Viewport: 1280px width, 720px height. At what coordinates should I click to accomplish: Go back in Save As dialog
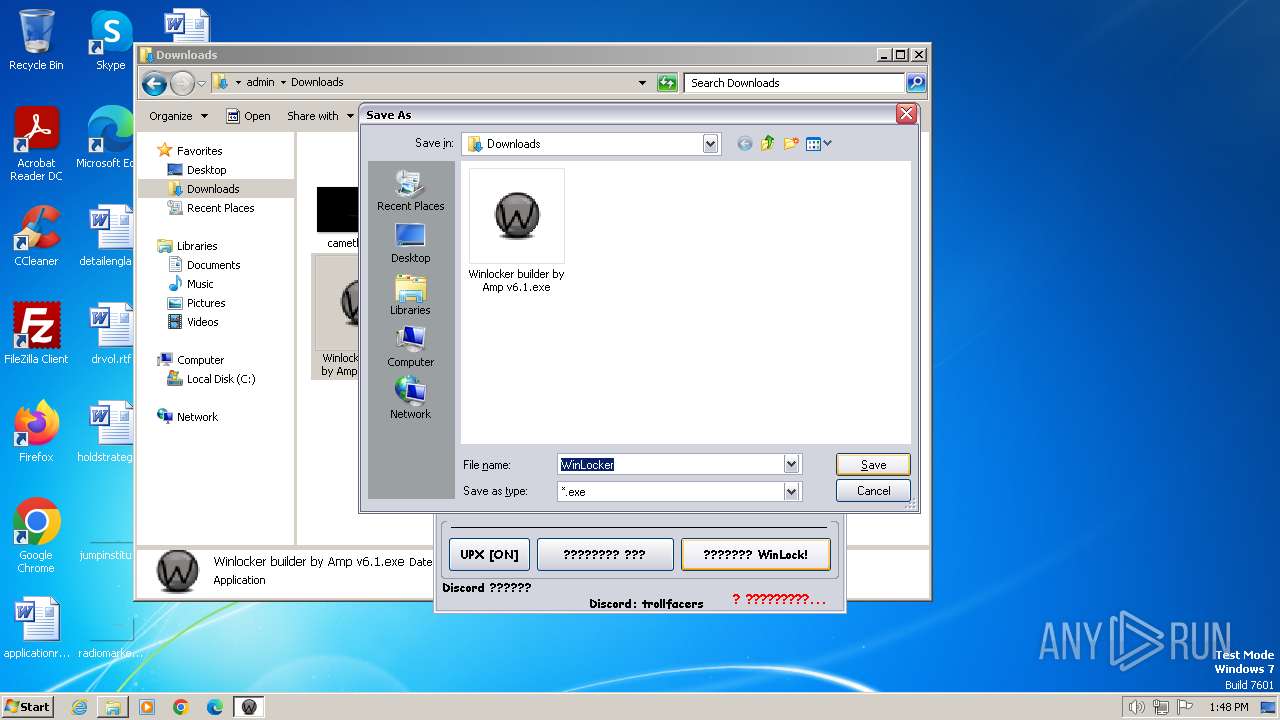pyautogui.click(x=744, y=144)
